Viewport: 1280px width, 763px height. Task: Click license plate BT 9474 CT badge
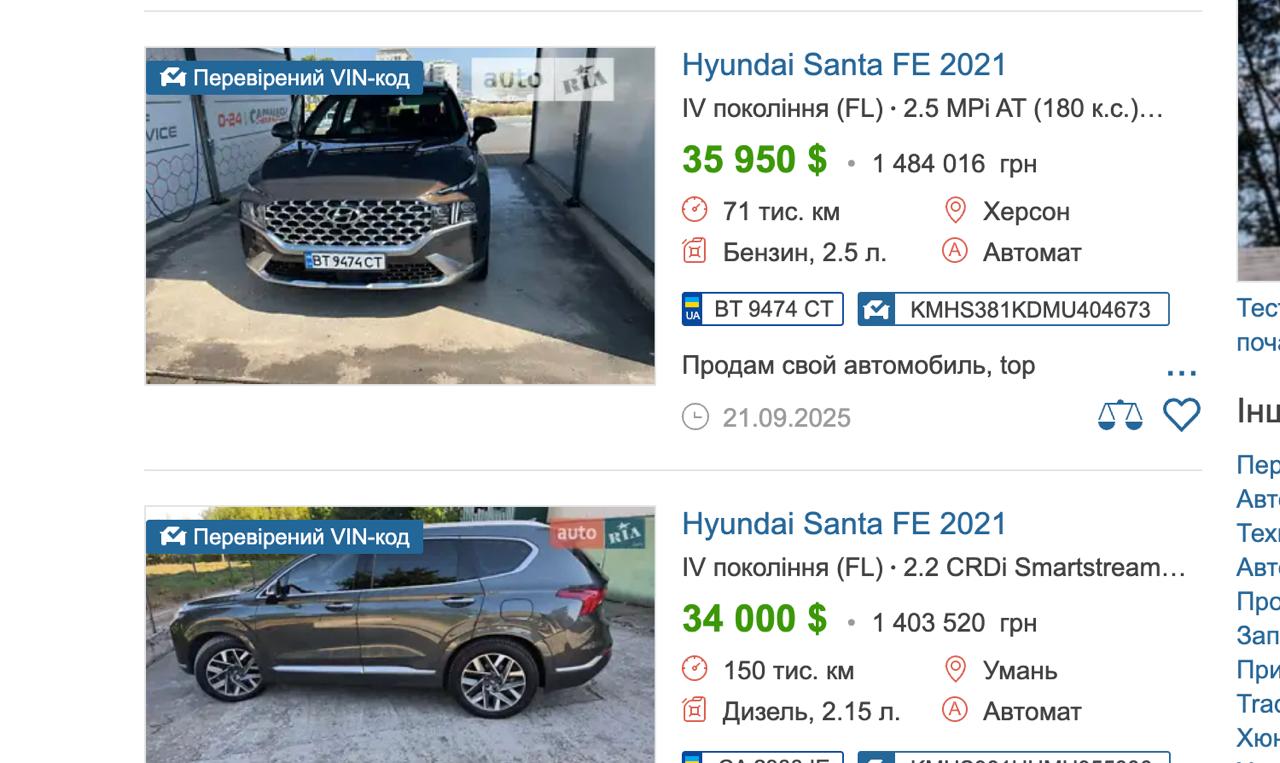[x=763, y=309]
